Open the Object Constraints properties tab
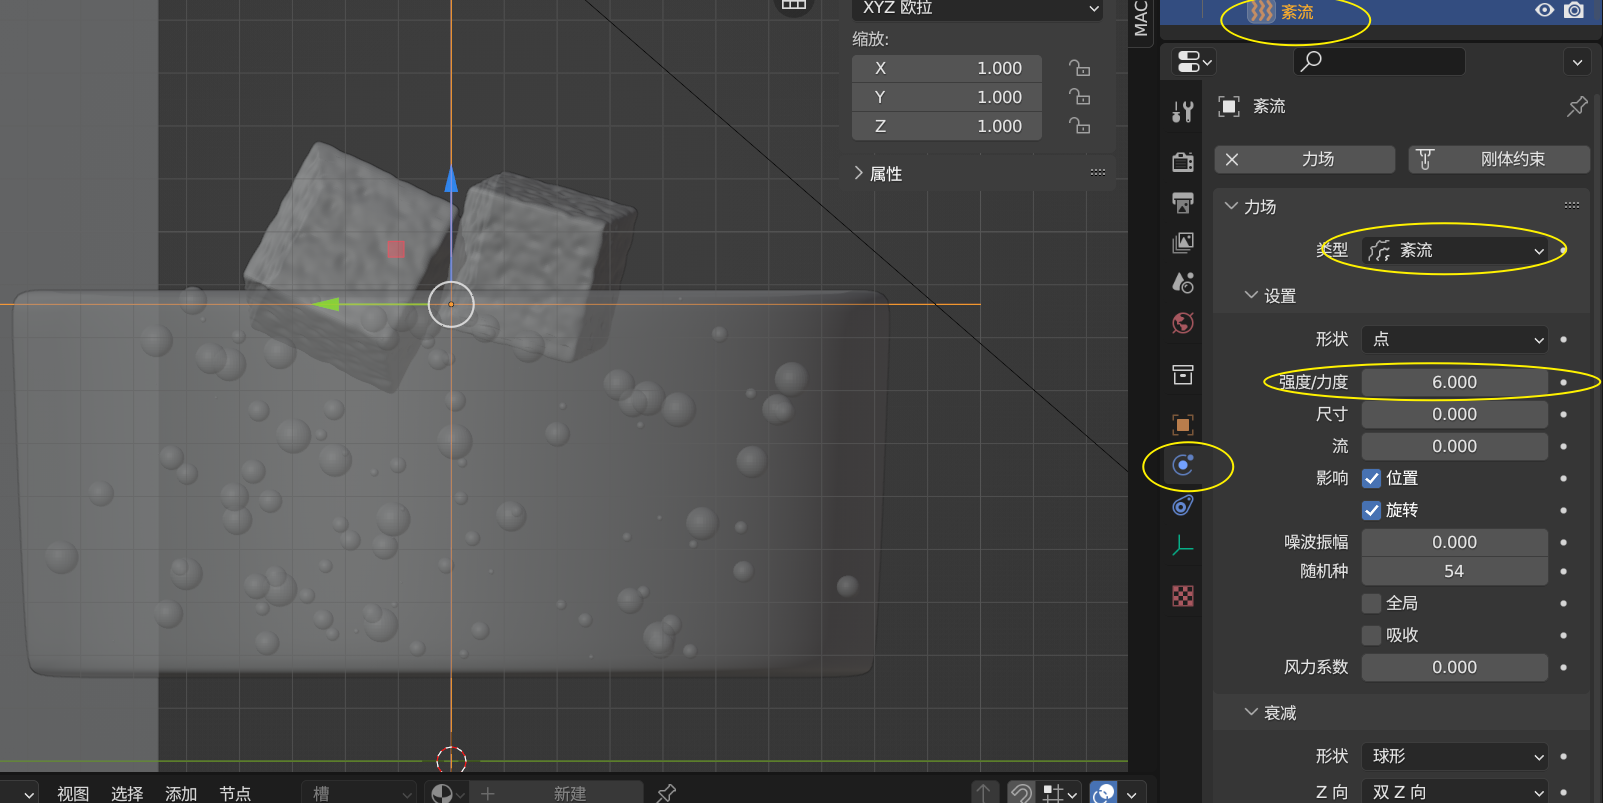Viewport: 1603px width, 803px height. coord(1183,505)
